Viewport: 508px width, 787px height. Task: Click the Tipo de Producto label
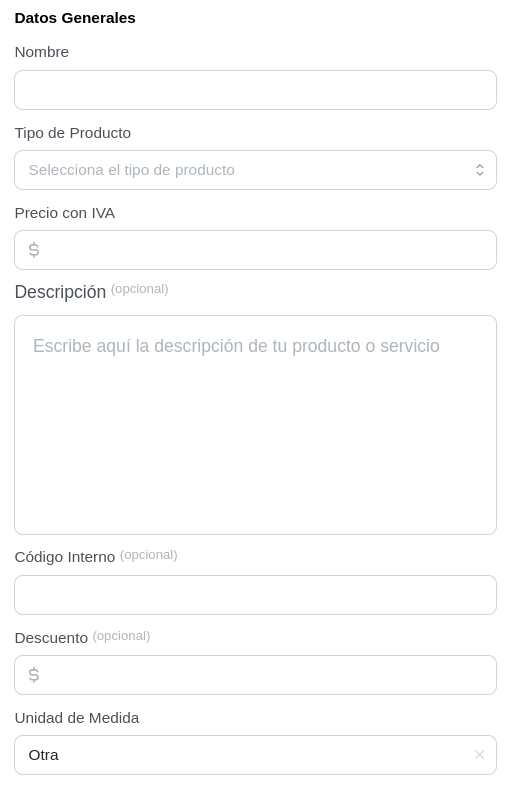pos(73,133)
